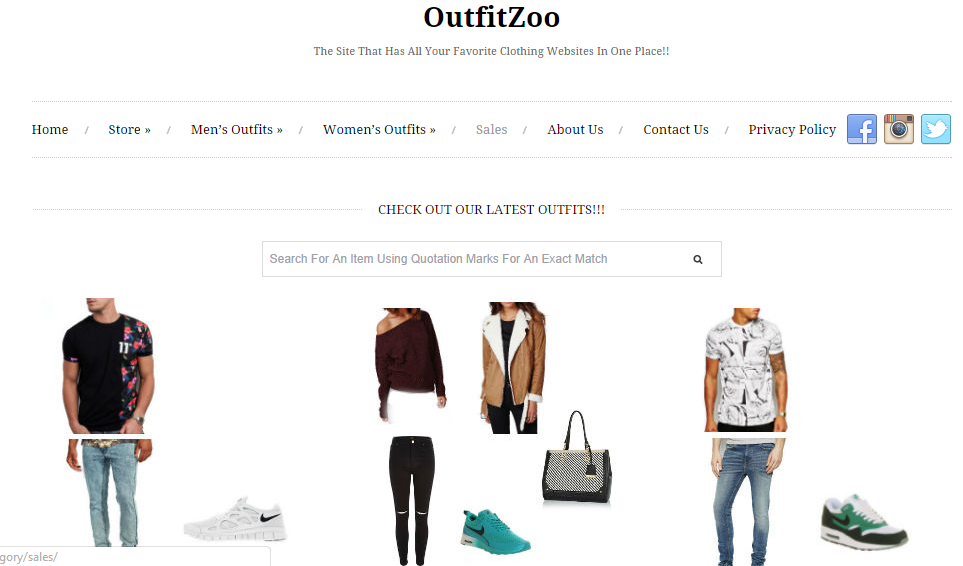Image resolution: width=963 pixels, height=566 pixels.
Task: Focus the item search text field
Action: point(491,259)
